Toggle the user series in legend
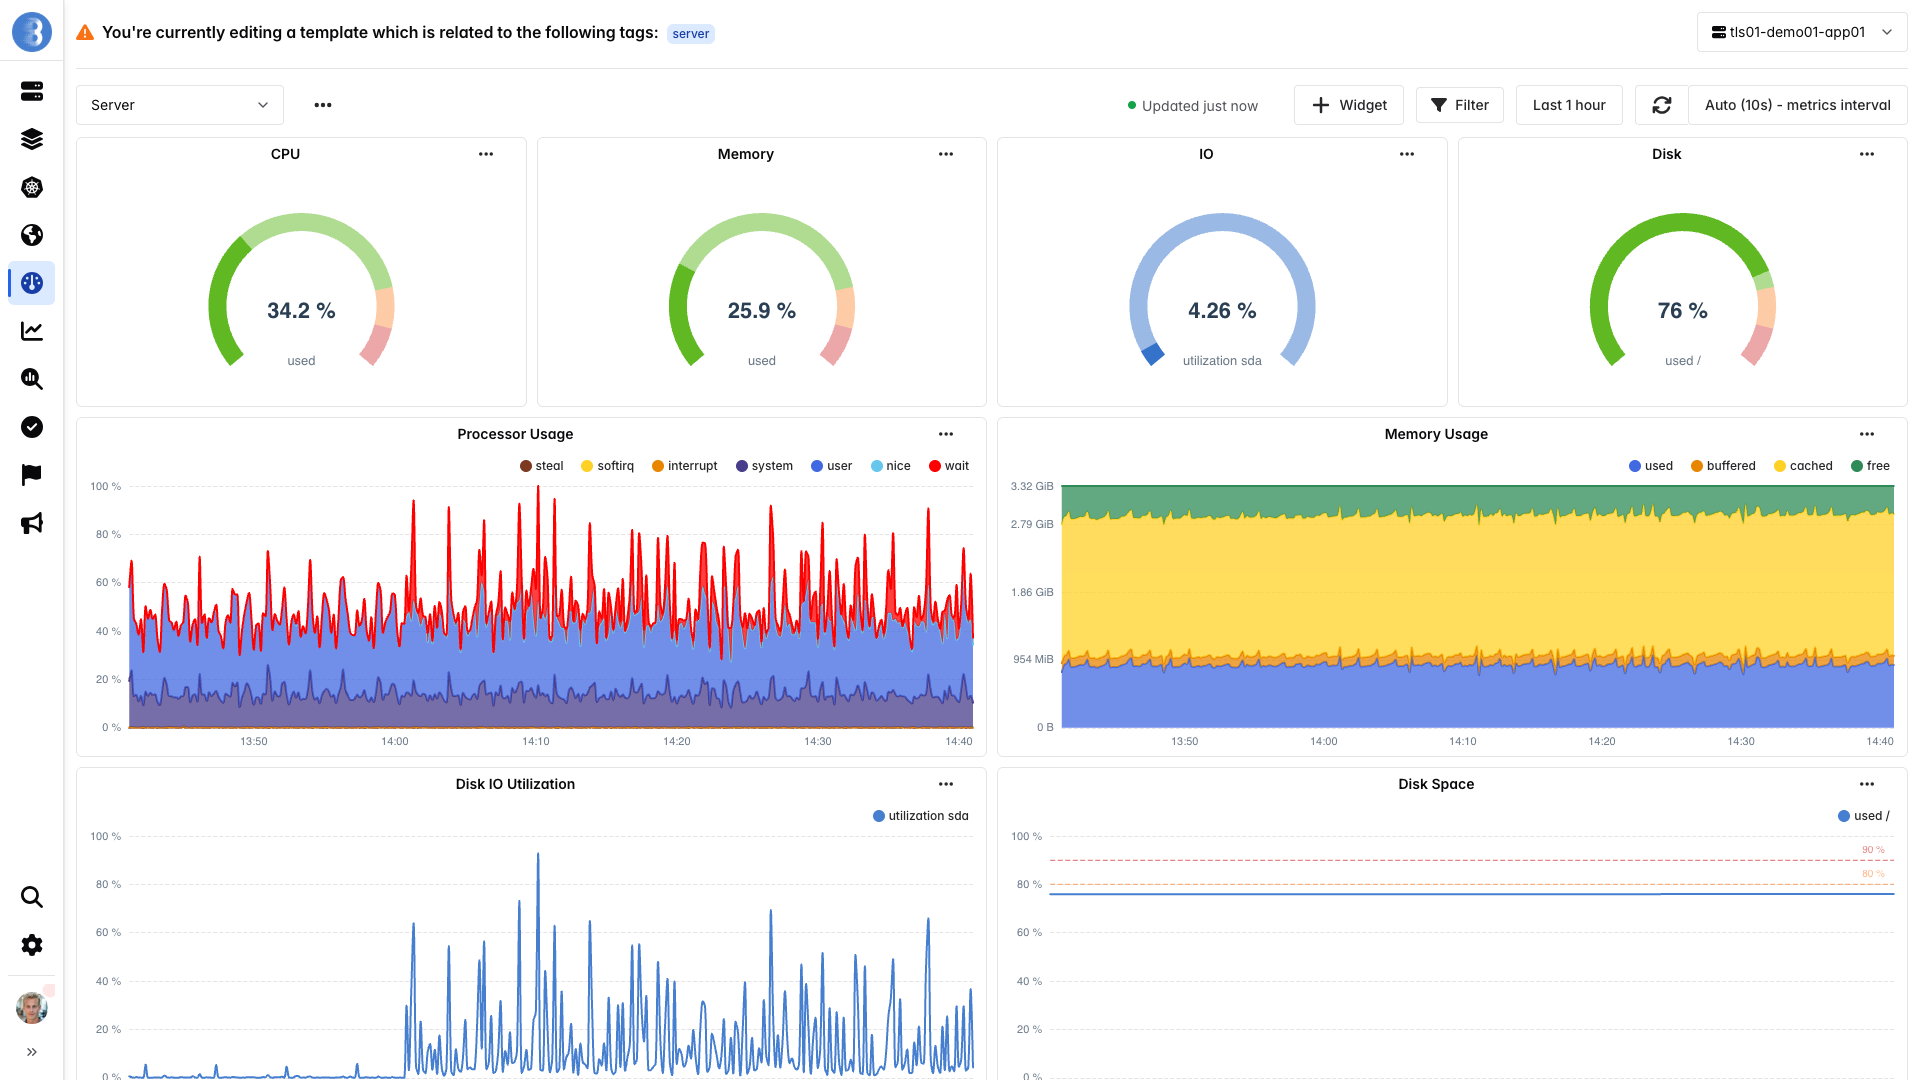This screenshot has height=1080, width=1920. [832, 466]
